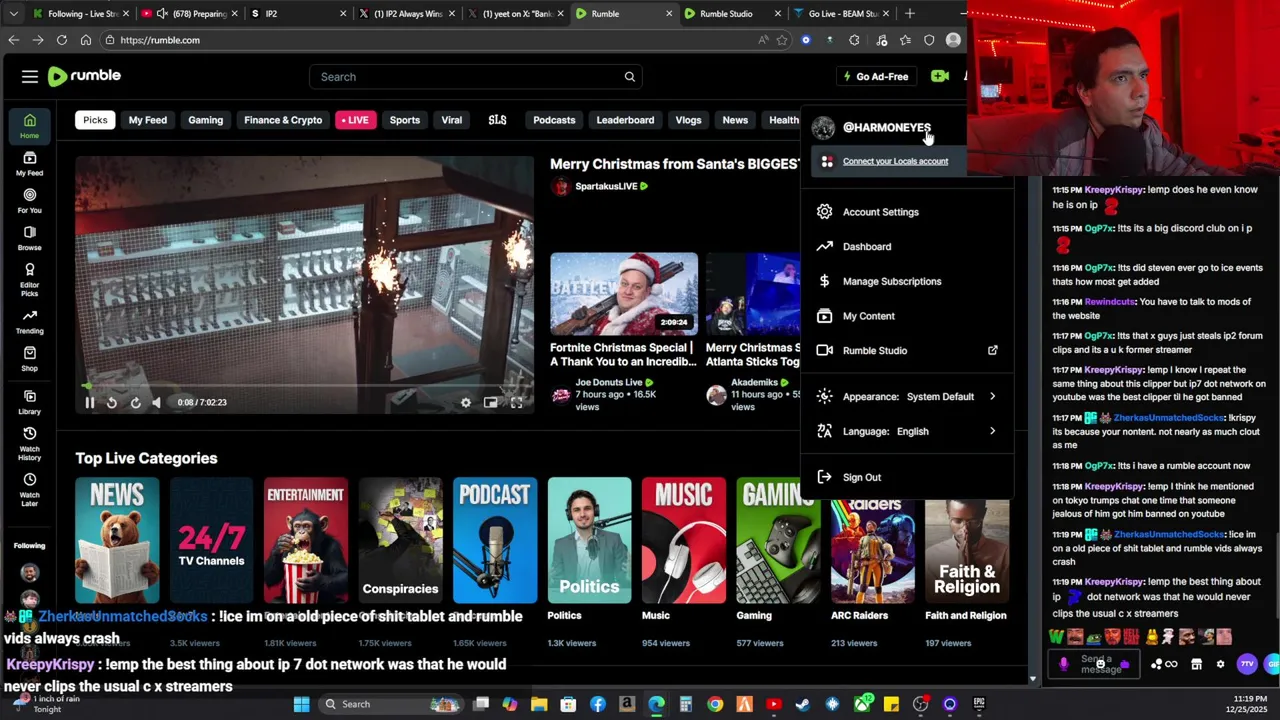The image size is (1280, 720).
Task: Go to For You in sidebar
Action: click(29, 201)
